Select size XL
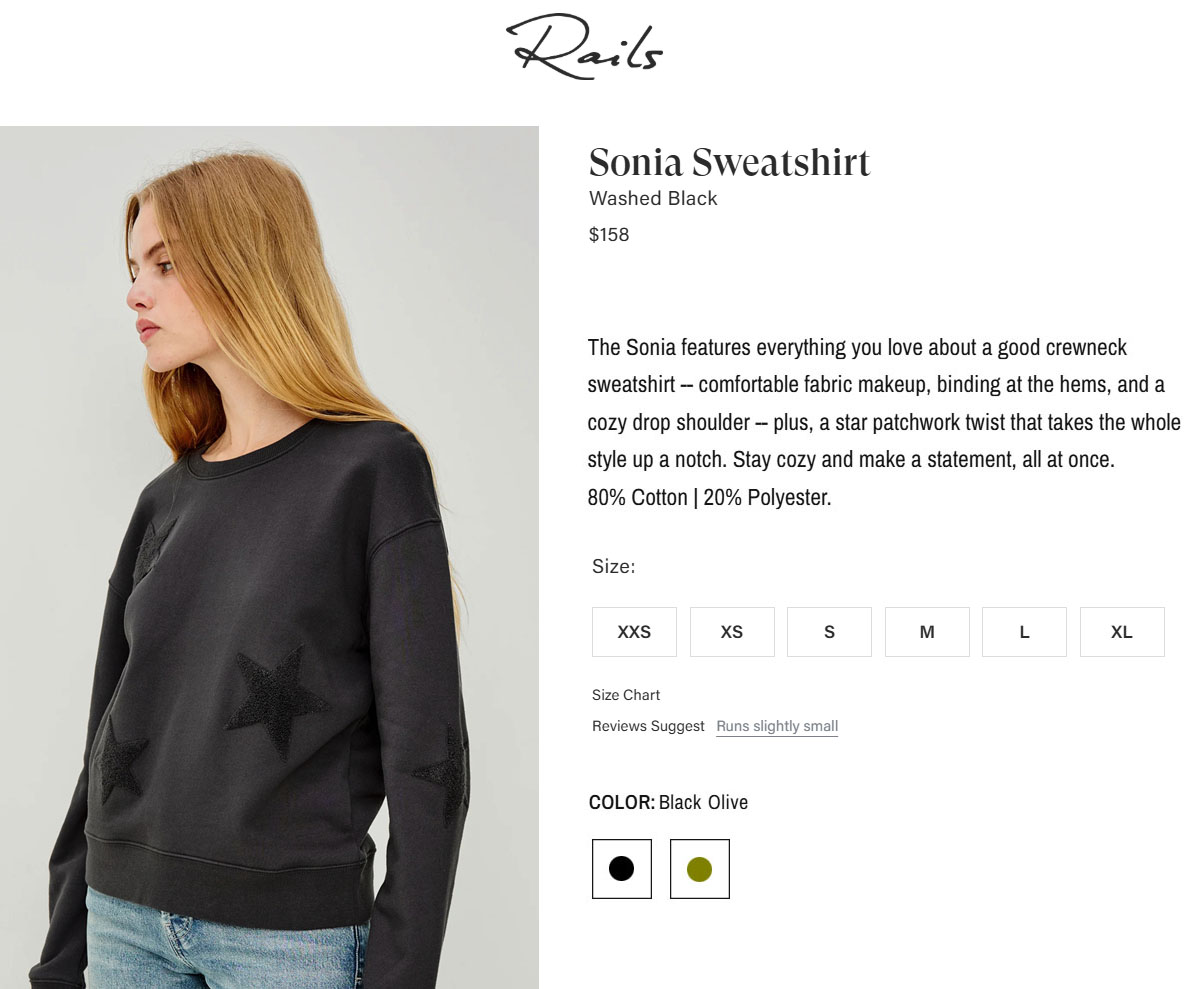Viewport: 1189px width, 989px height. click(x=1122, y=632)
